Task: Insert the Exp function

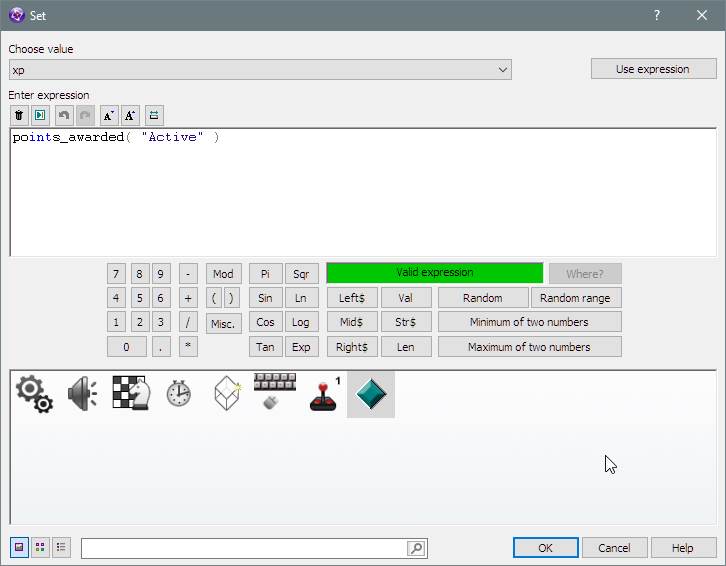Action: (301, 347)
